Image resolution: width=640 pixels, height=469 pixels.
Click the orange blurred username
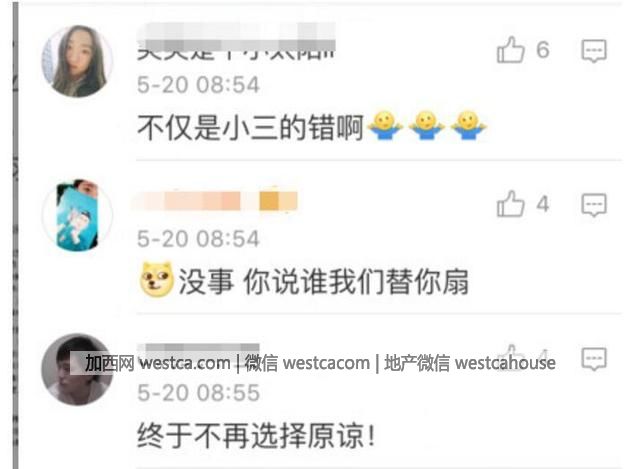pos(216,201)
